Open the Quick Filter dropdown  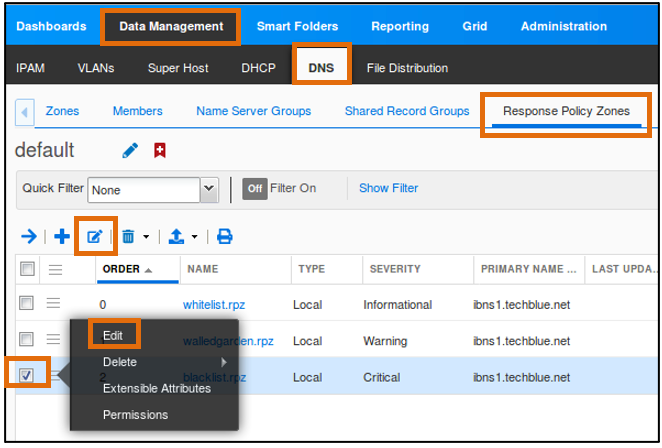click(209, 189)
